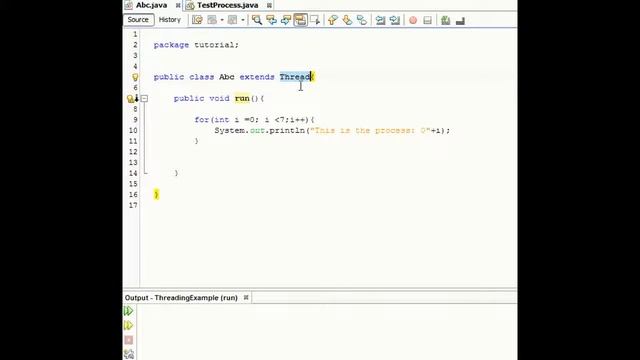Toggle Highlight Search in the editor toolbar
The height and width of the screenshot is (360, 640).
[300, 20]
